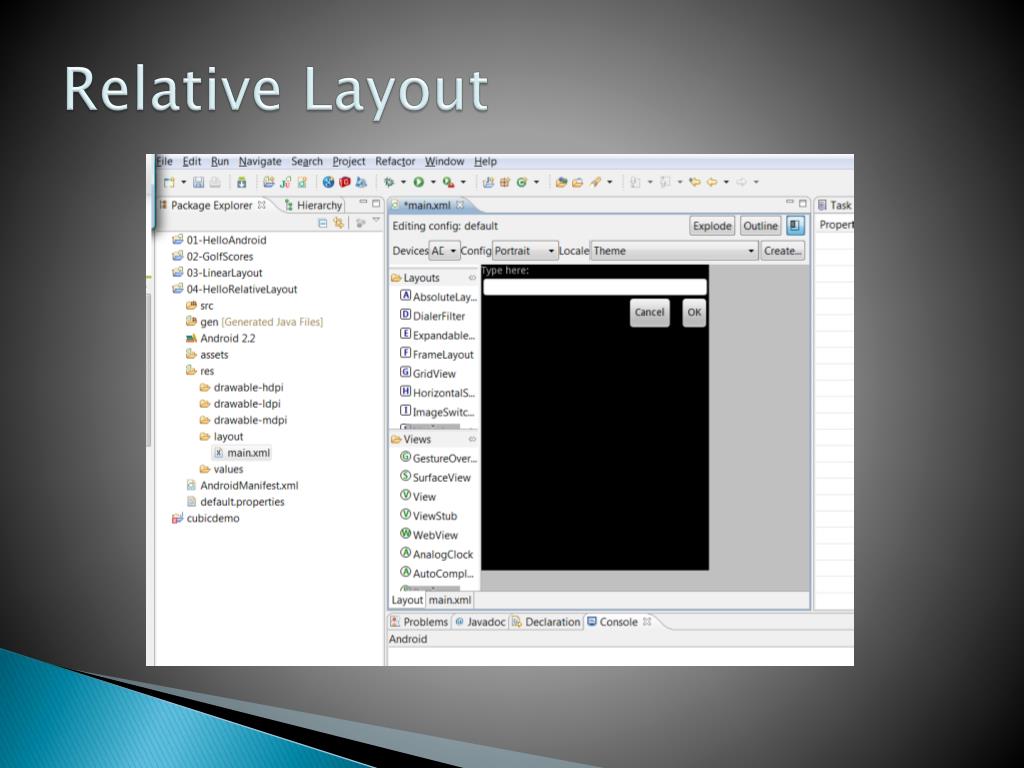Viewport: 1024px width, 768px height.
Task: Switch to the Javadoc tab
Action: click(x=480, y=622)
